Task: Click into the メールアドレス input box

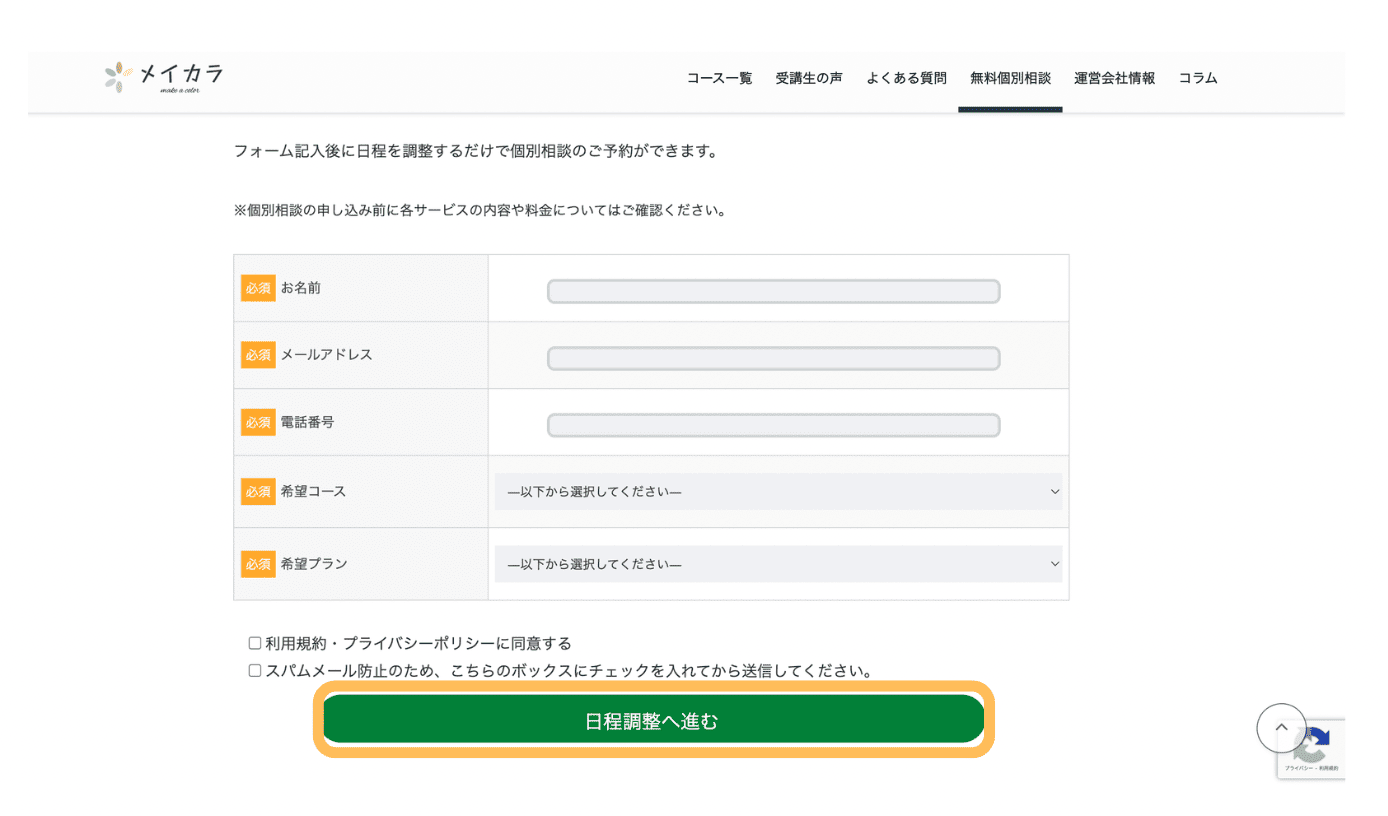Action: [773, 359]
